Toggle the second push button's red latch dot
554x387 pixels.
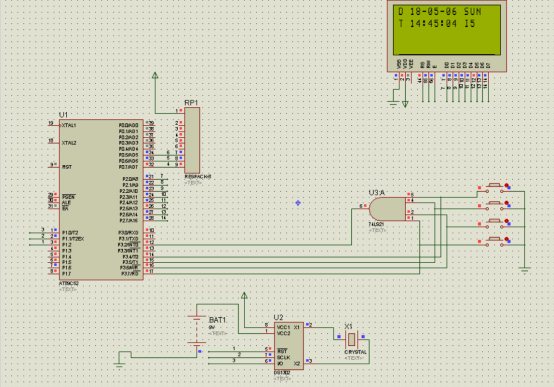506,203
